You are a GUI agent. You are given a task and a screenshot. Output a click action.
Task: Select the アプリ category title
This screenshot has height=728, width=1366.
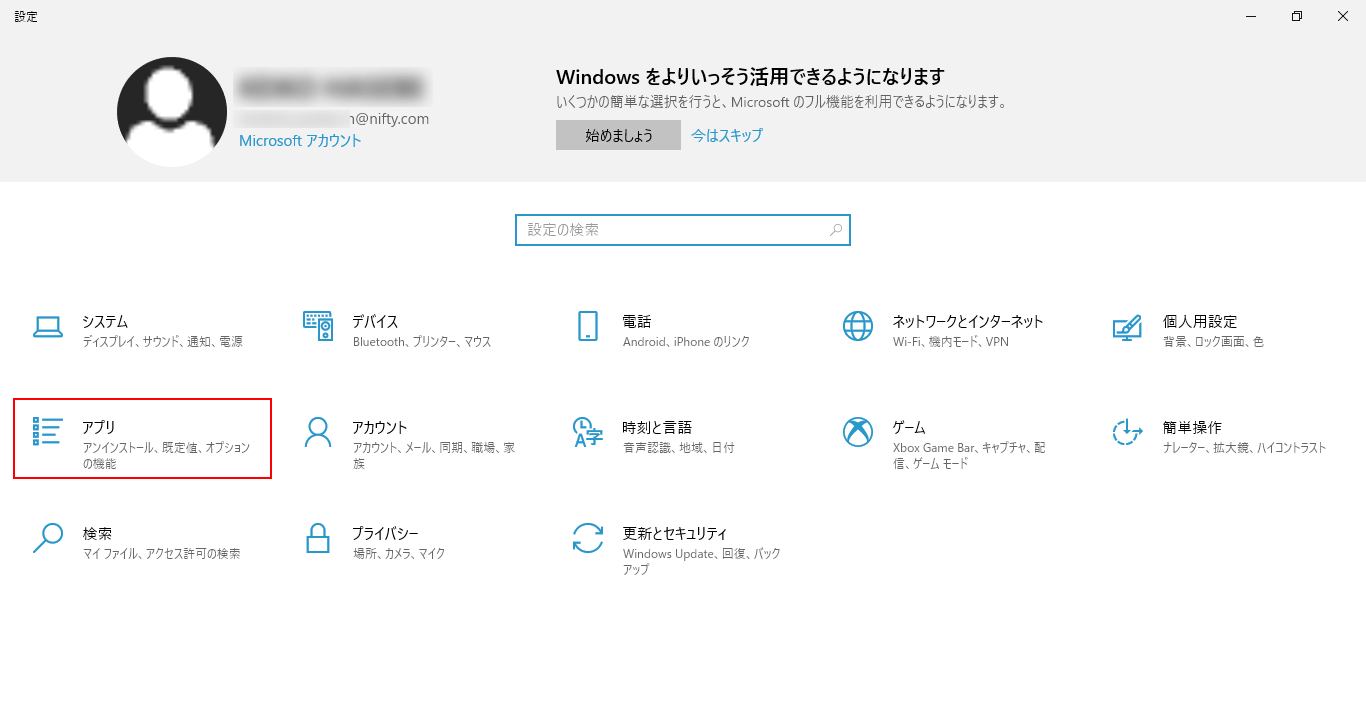[x=99, y=428]
